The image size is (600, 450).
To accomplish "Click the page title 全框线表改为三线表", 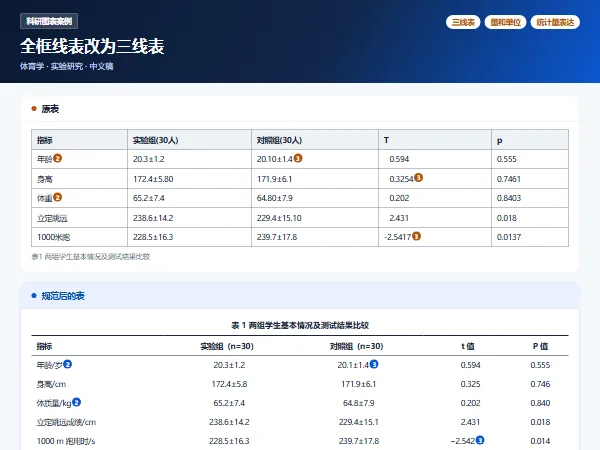I will (92, 46).
